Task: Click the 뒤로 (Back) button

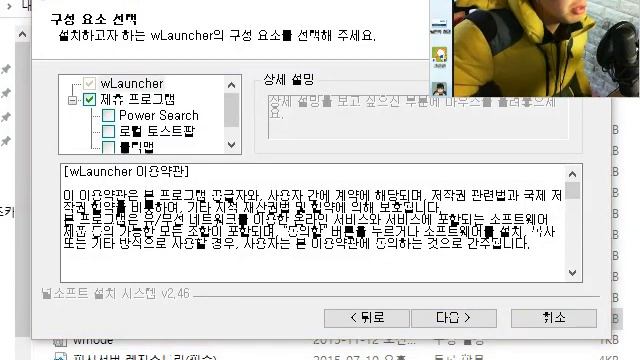Action: click(x=367, y=318)
